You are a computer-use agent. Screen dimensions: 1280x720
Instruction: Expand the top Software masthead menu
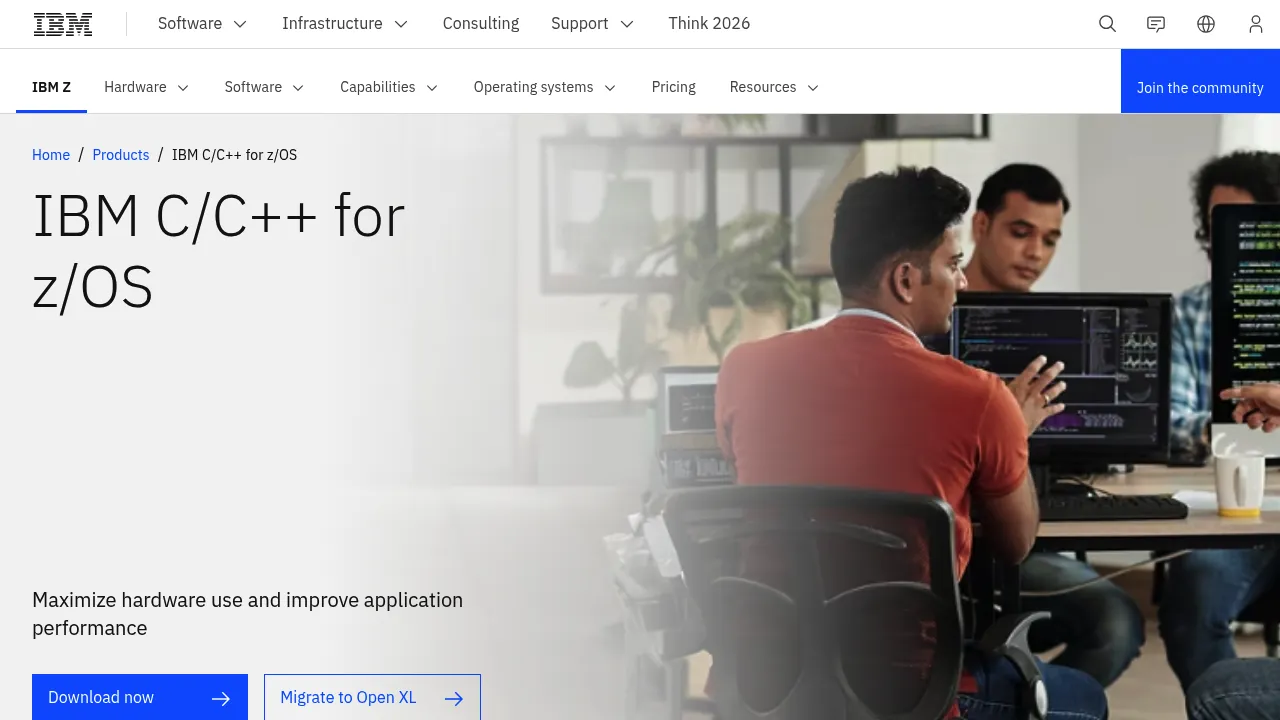[x=203, y=24]
